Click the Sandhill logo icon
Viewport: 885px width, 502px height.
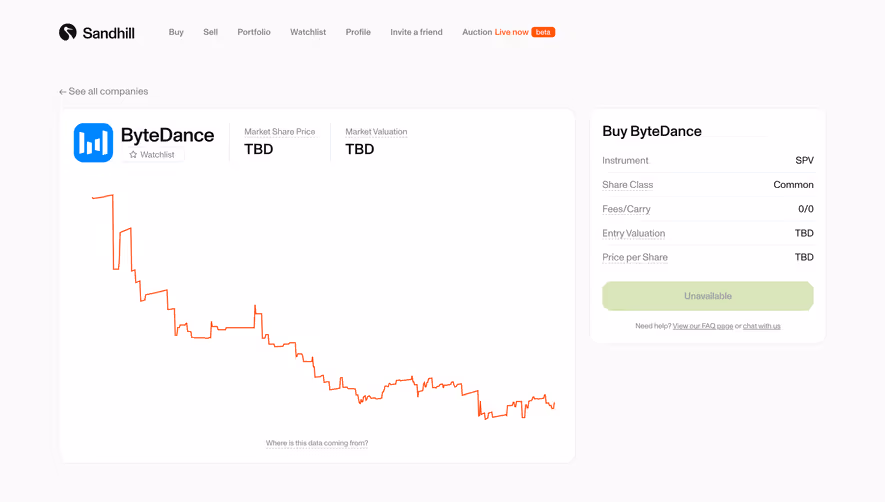pos(68,32)
